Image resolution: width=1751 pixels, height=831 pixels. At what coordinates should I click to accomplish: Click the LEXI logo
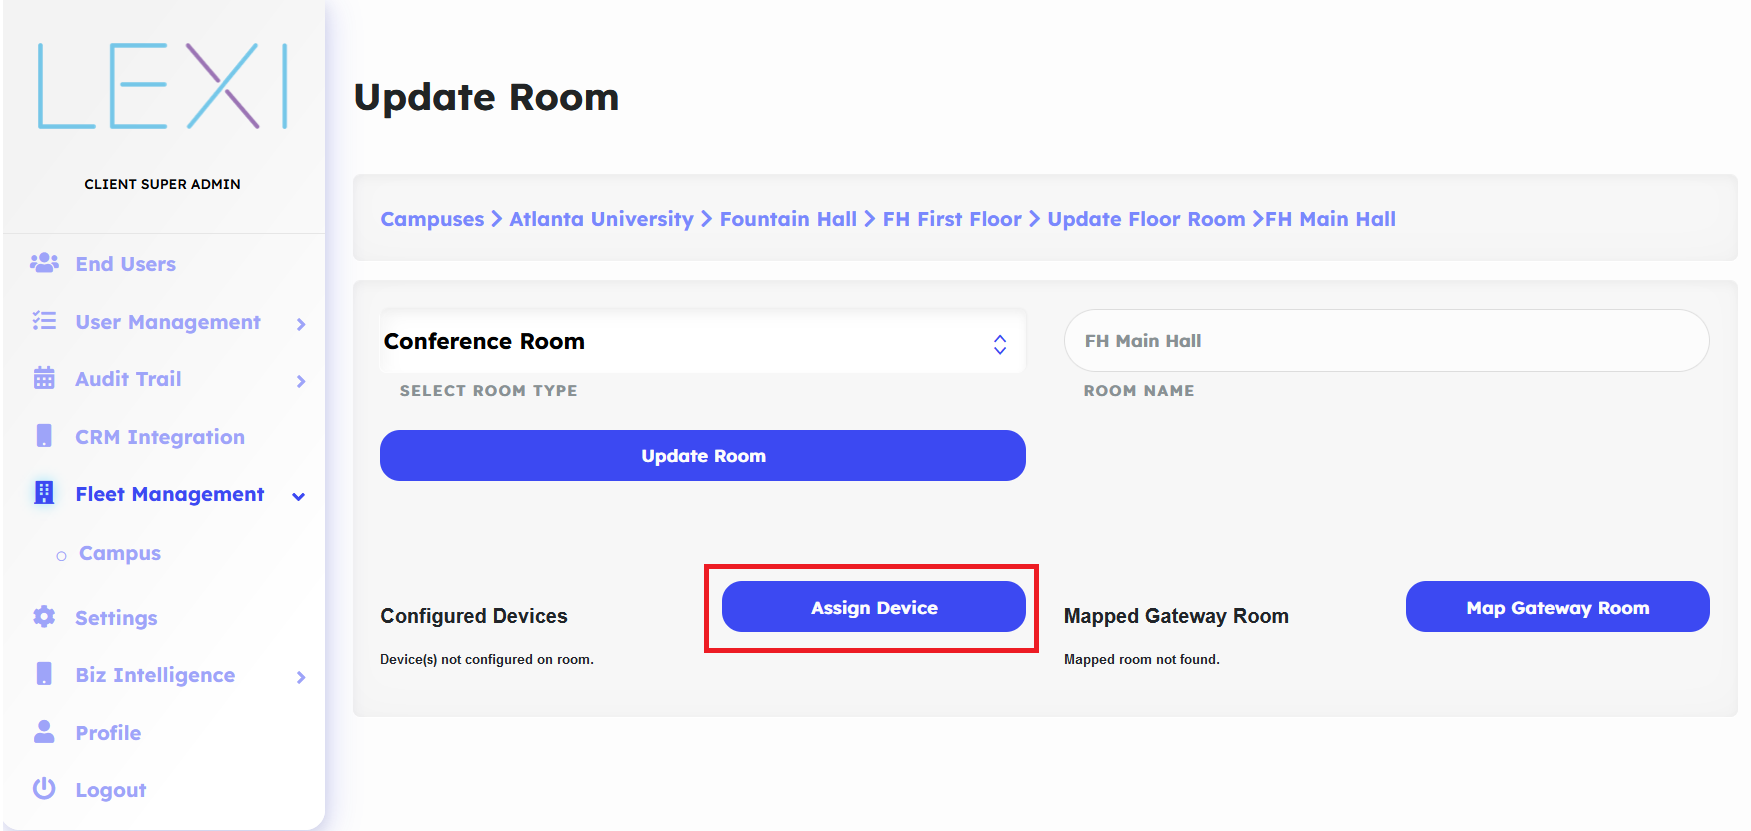(163, 86)
